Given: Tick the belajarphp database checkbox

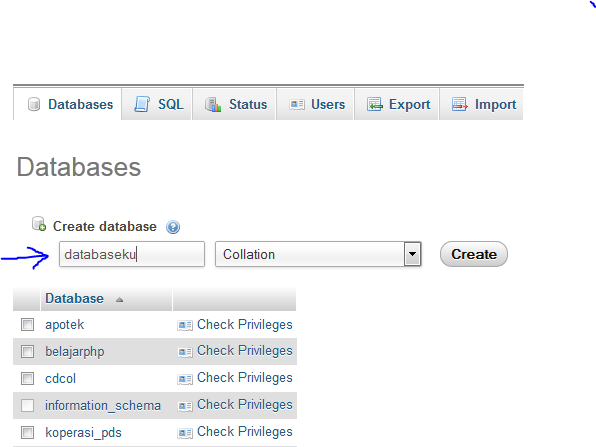Looking at the screenshot, I should pos(27,351).
